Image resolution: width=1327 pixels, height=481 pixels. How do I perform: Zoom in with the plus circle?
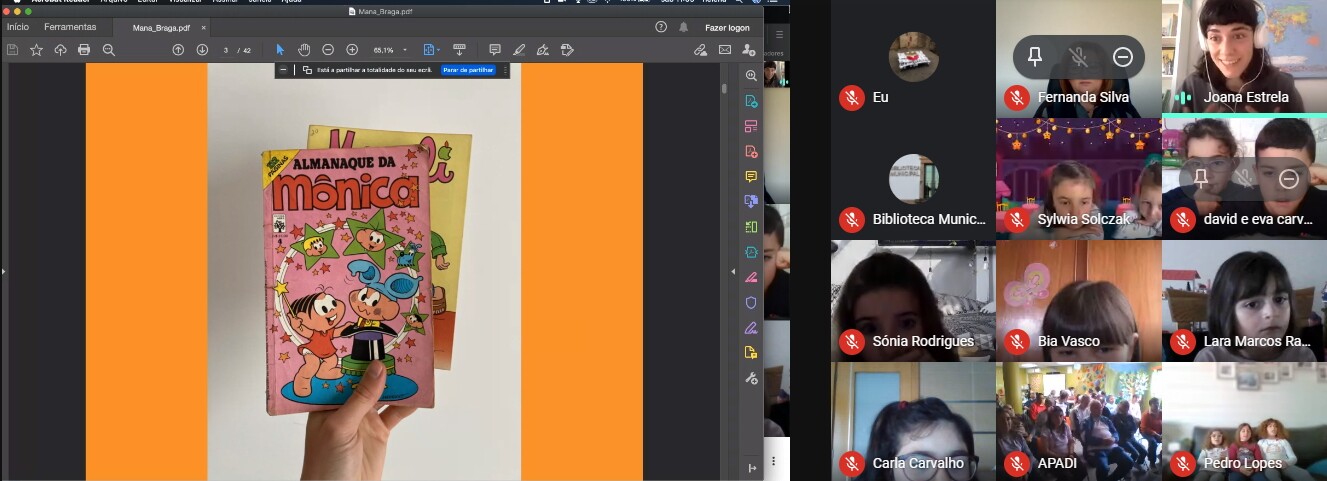coord(352,49)
